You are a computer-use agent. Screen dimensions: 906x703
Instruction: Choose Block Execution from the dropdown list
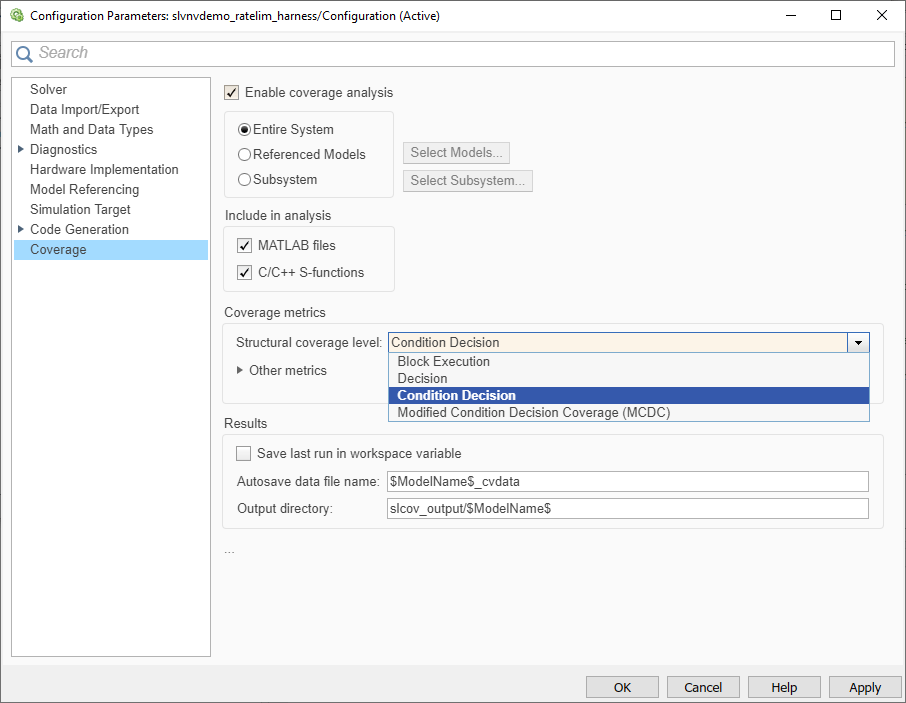click(444, 362)
